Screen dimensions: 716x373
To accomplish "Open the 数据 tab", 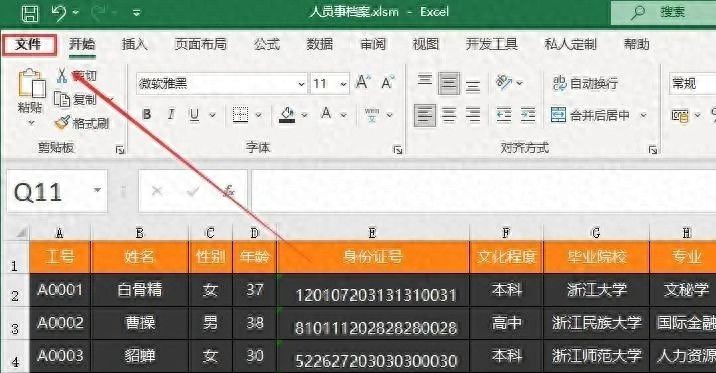I will 320,44.
